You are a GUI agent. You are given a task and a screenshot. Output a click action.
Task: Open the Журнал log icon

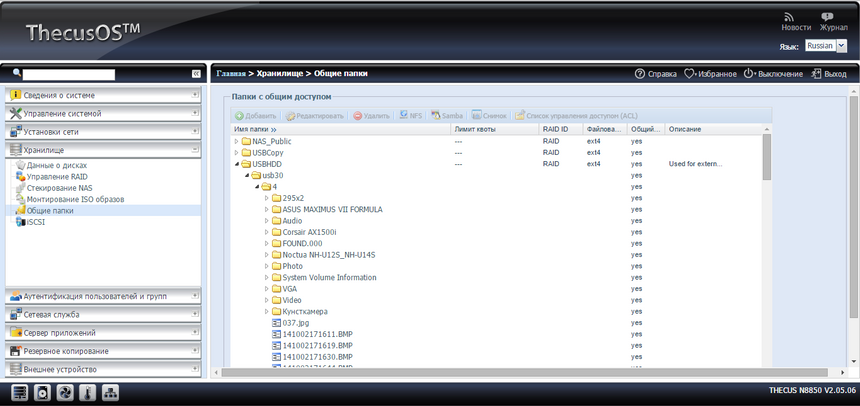pos(827,18)
